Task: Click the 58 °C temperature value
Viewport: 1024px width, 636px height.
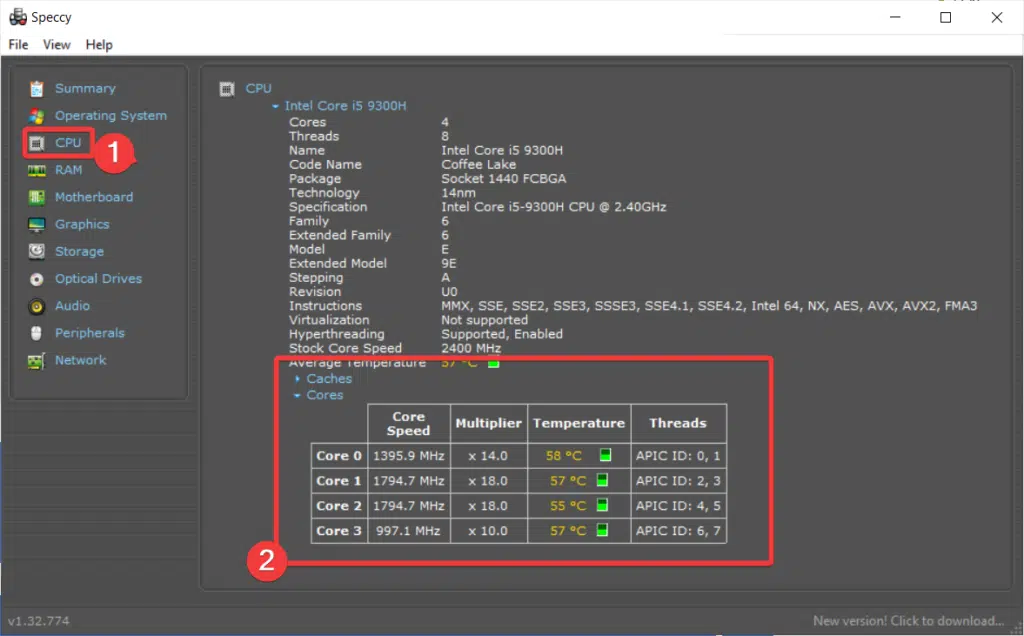Action: click(564, 456)
